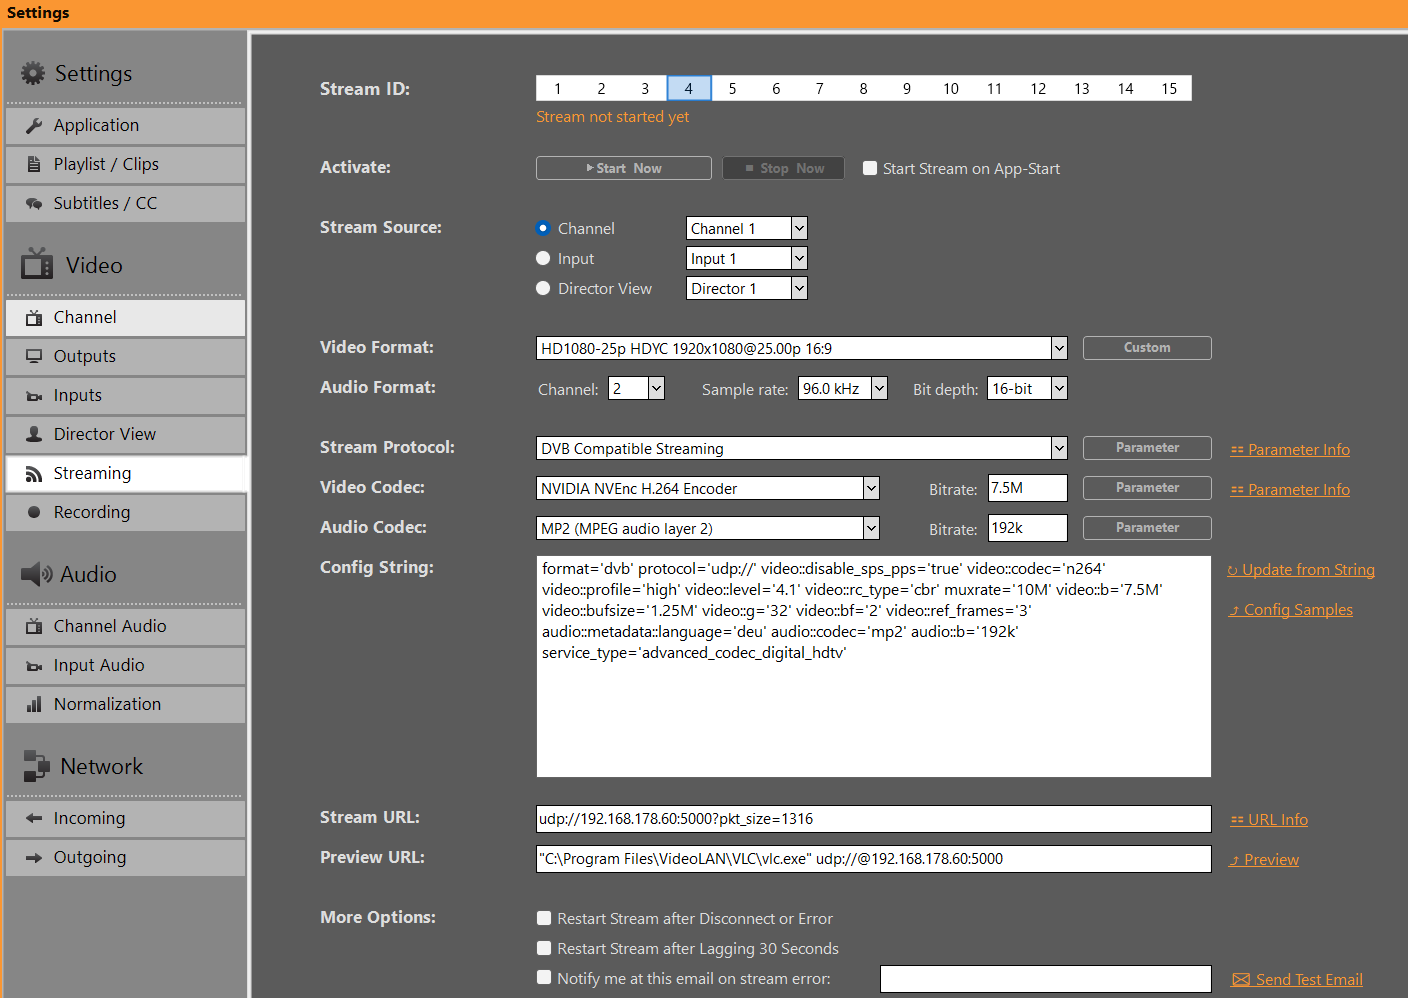The image size is (1408, 998).
Task: Open the Video Format dropdown
Action: pyautogui.click(x=1059, y=348)
